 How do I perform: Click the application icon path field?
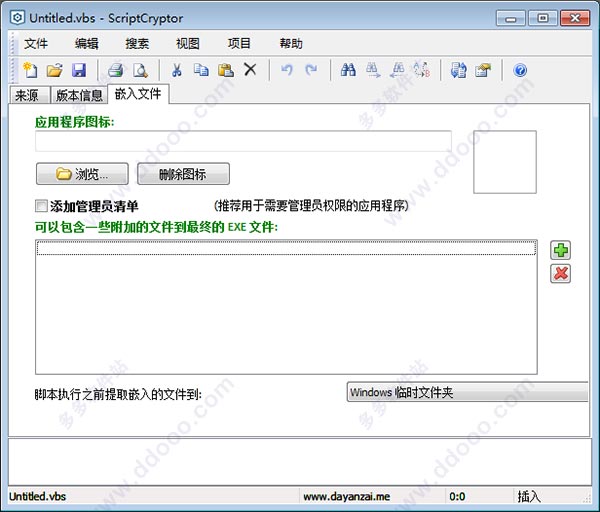coord(243,141)
